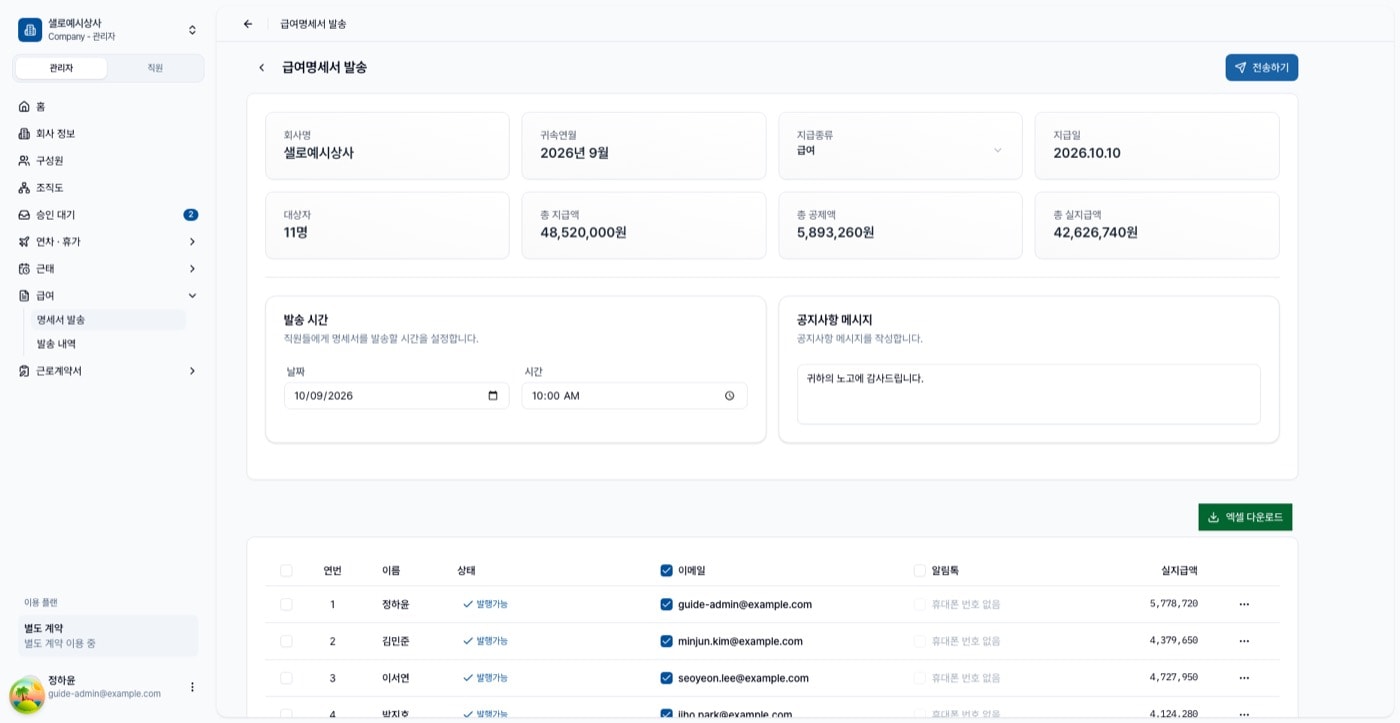Switch to the 직원 tab

(155, 68)
